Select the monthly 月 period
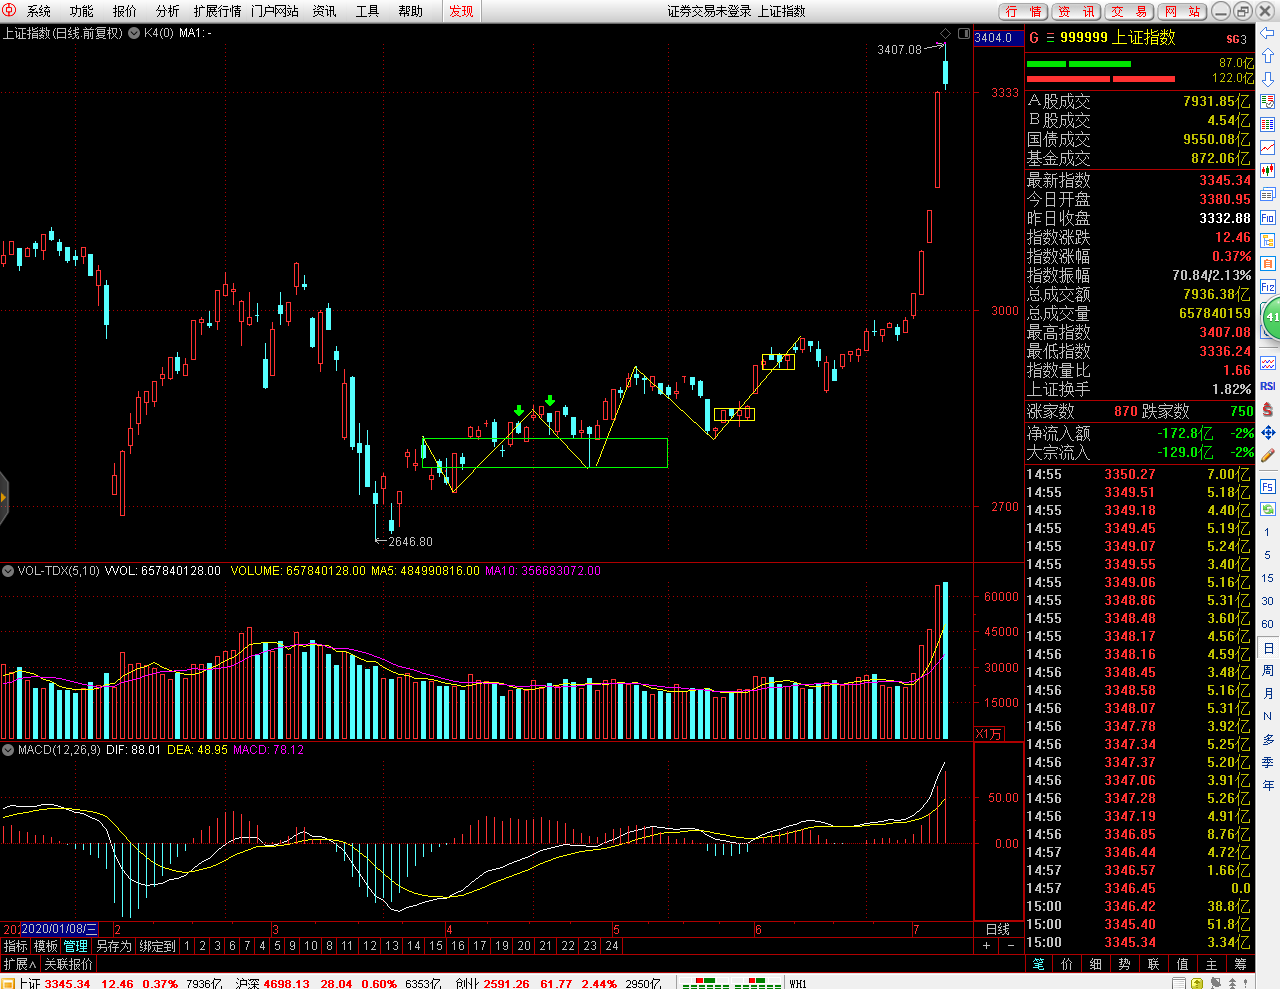 (1267, 694)
